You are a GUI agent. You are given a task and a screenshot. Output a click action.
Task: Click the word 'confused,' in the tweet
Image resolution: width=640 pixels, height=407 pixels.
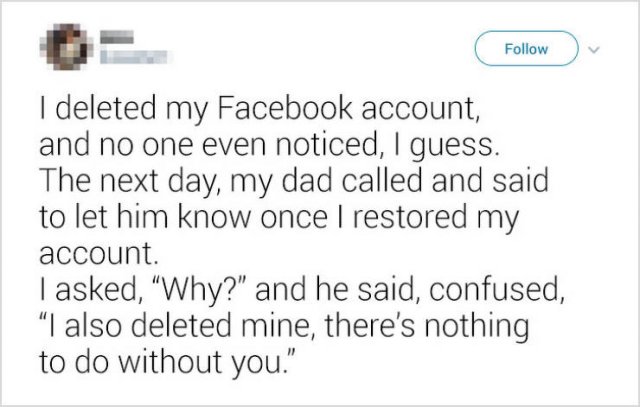pos(497,289)
